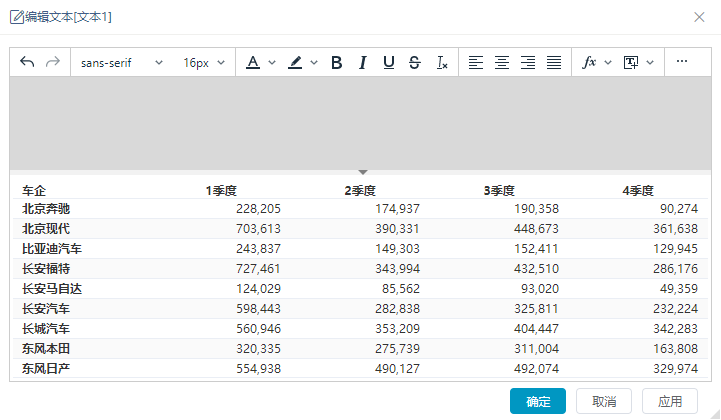Image resolution: width=721 pixels, height=420 pixels.
Task: Apply strikethrough to text
Action: click(414, 62)
